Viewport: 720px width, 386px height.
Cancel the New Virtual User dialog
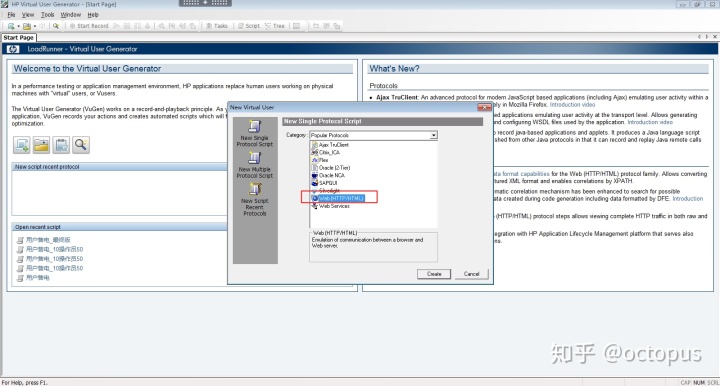coord(471,274)
